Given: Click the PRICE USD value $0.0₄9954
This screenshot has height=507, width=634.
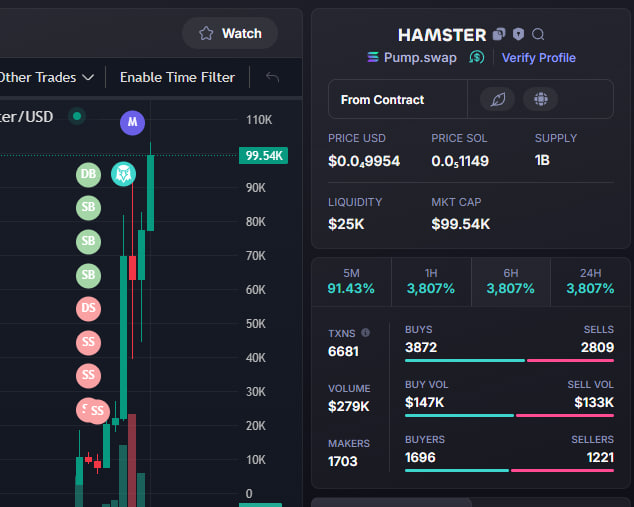Looking at the screenshot, I should (x=364, y=161).
